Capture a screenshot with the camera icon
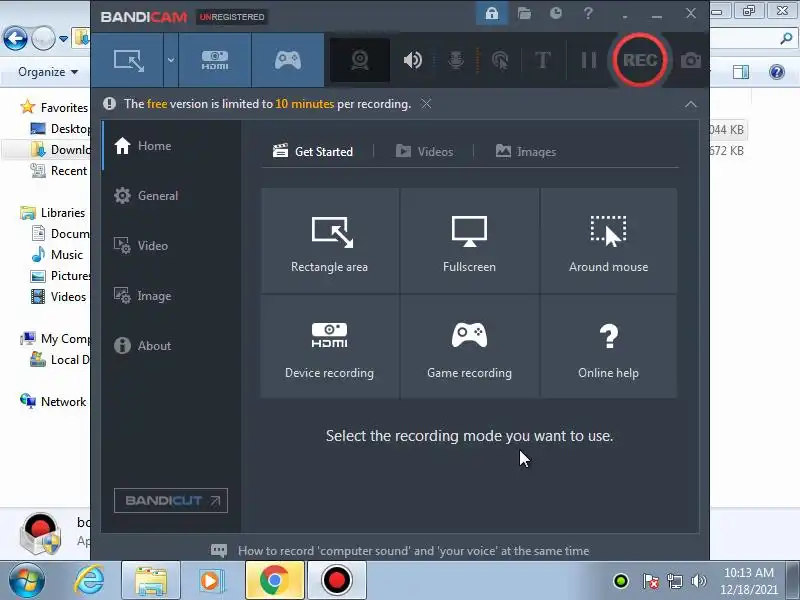The width and height of the screenshot is (800, 600). tap(691, 61)
